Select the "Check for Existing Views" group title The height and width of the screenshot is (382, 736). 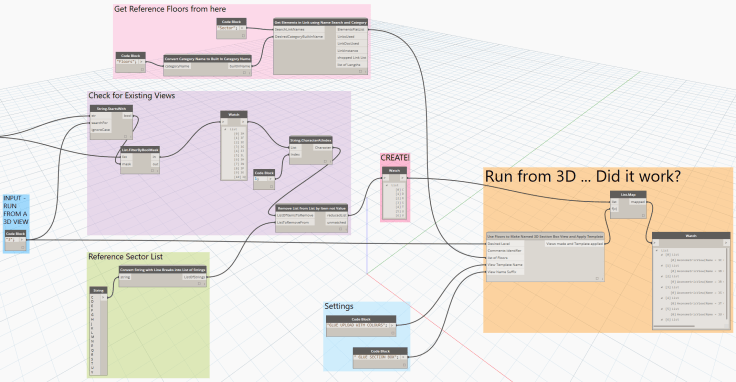pyautogui.click(x=131, y=95)
